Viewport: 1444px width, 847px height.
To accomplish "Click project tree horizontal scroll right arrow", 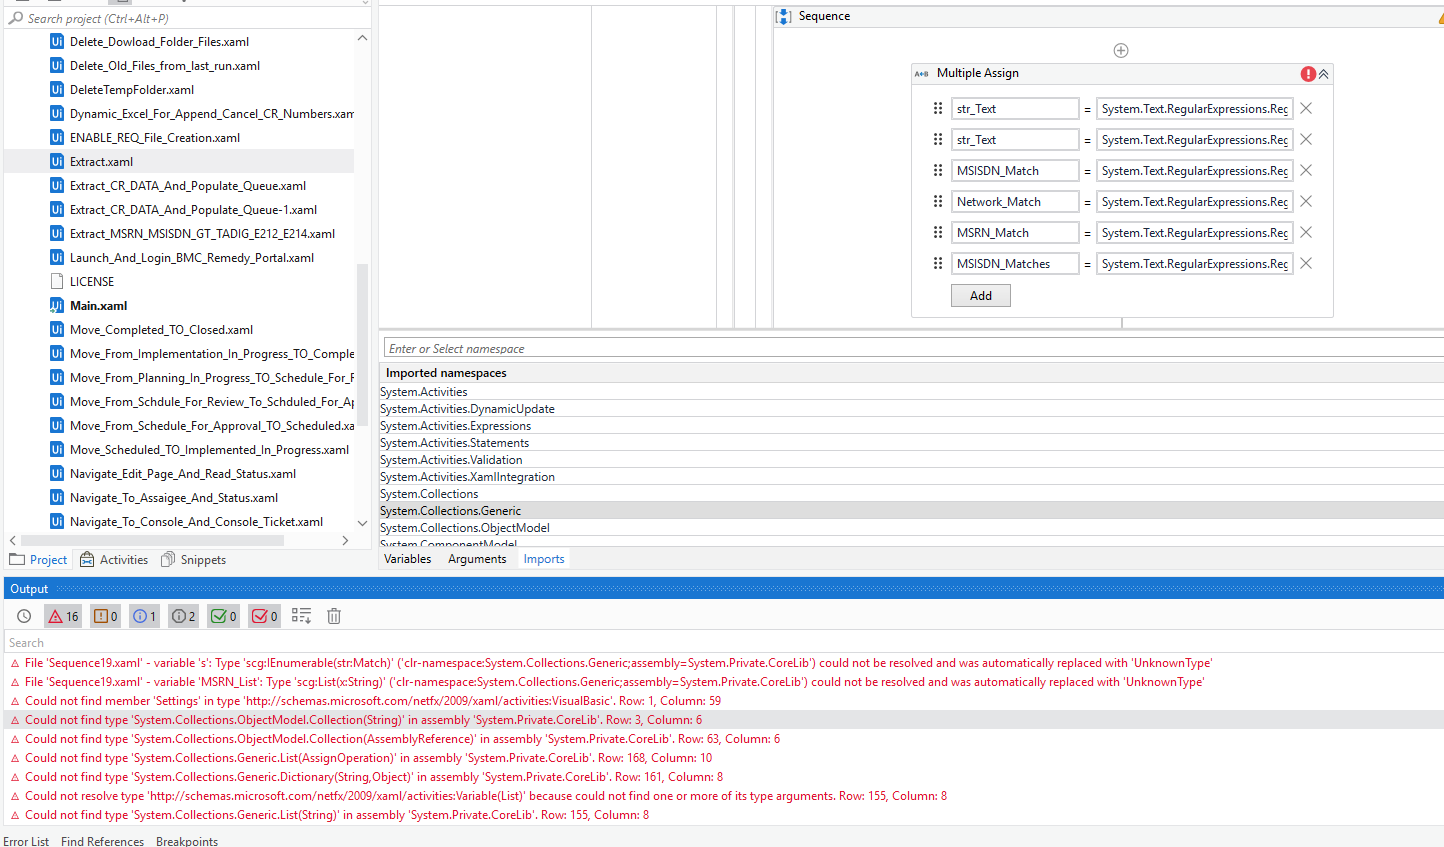I will [345, 540].
